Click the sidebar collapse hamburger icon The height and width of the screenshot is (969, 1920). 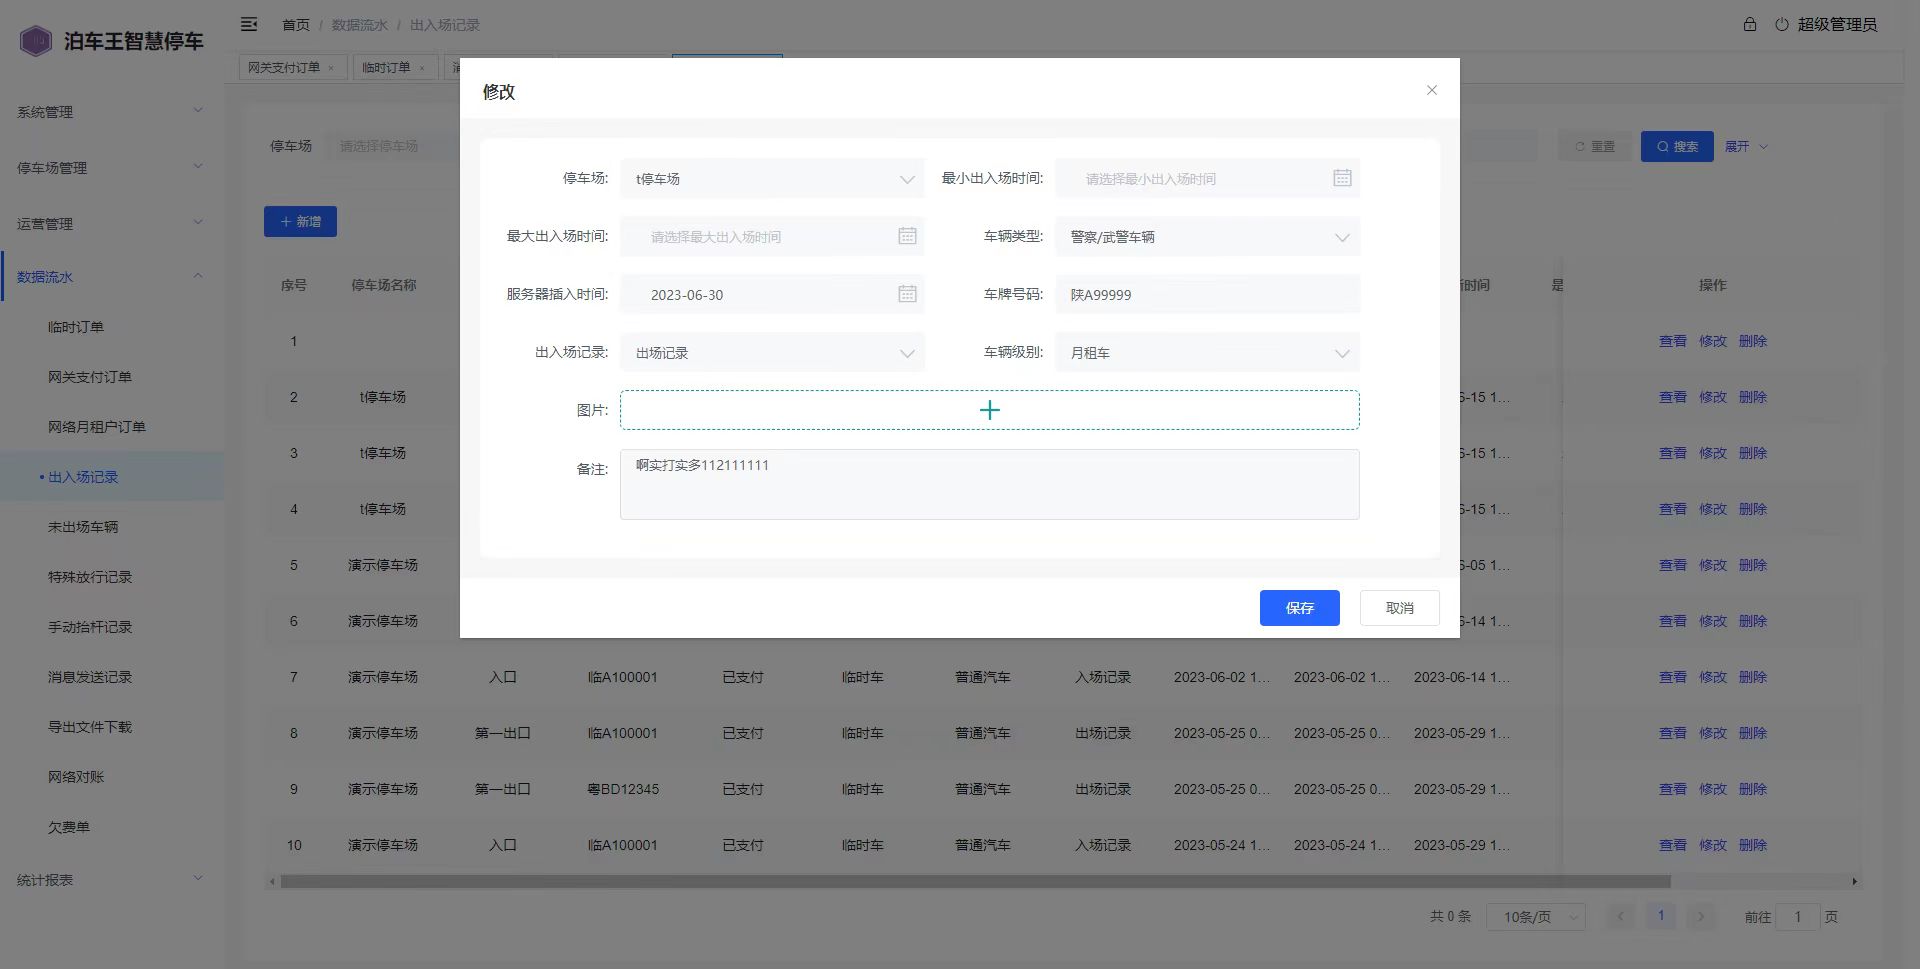coord(249,24)
